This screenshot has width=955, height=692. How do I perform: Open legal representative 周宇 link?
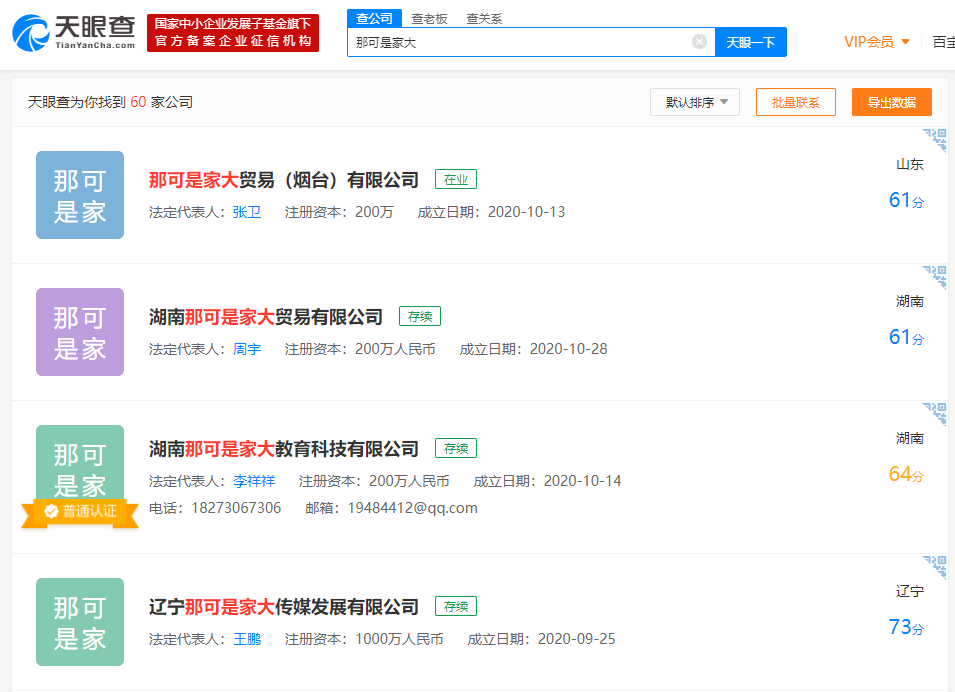coord(247,349)
